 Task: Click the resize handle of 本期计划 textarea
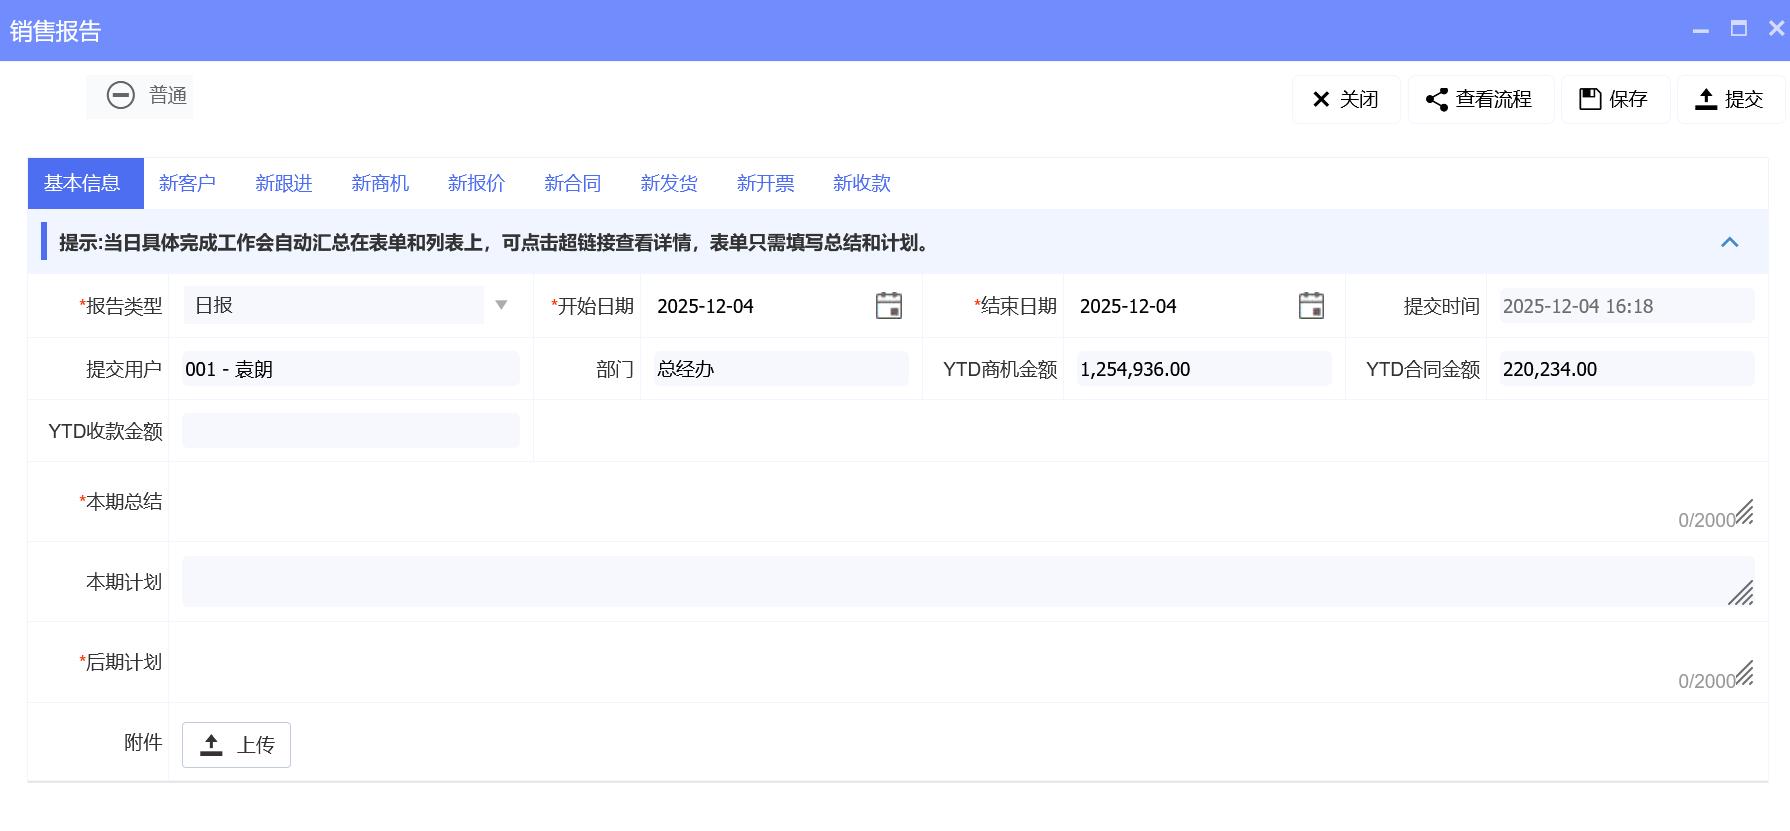1740,593
